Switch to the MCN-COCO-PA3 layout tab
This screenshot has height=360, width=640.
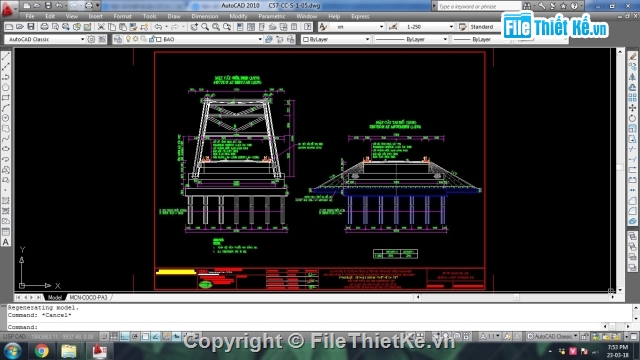click(88, 297)
